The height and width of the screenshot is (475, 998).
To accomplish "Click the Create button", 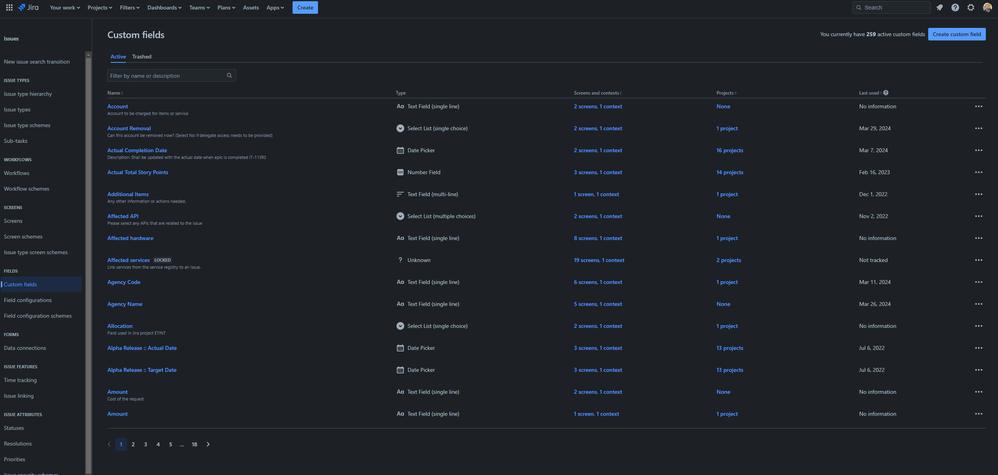I will 305,8.
